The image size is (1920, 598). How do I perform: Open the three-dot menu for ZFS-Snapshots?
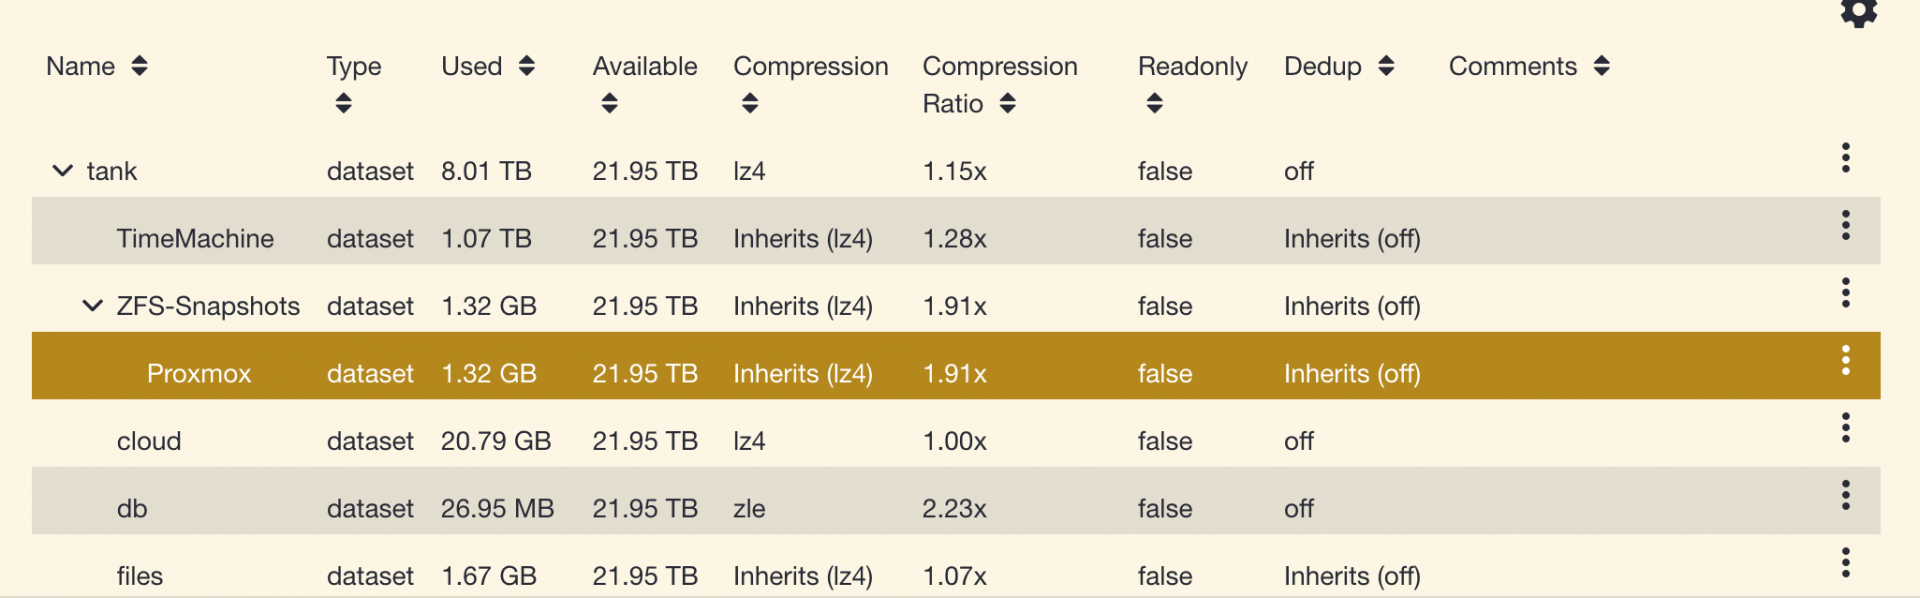pos(1845,293)
